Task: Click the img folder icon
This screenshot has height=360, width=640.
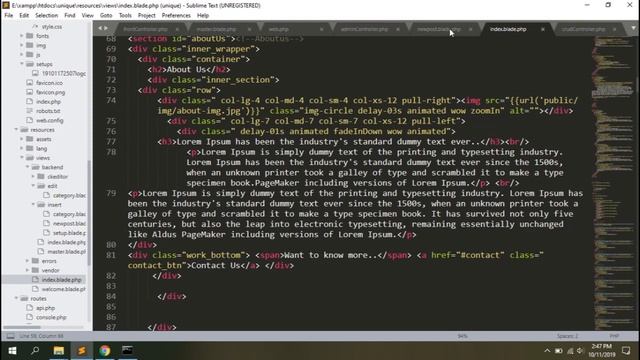Action: point(29,45)
